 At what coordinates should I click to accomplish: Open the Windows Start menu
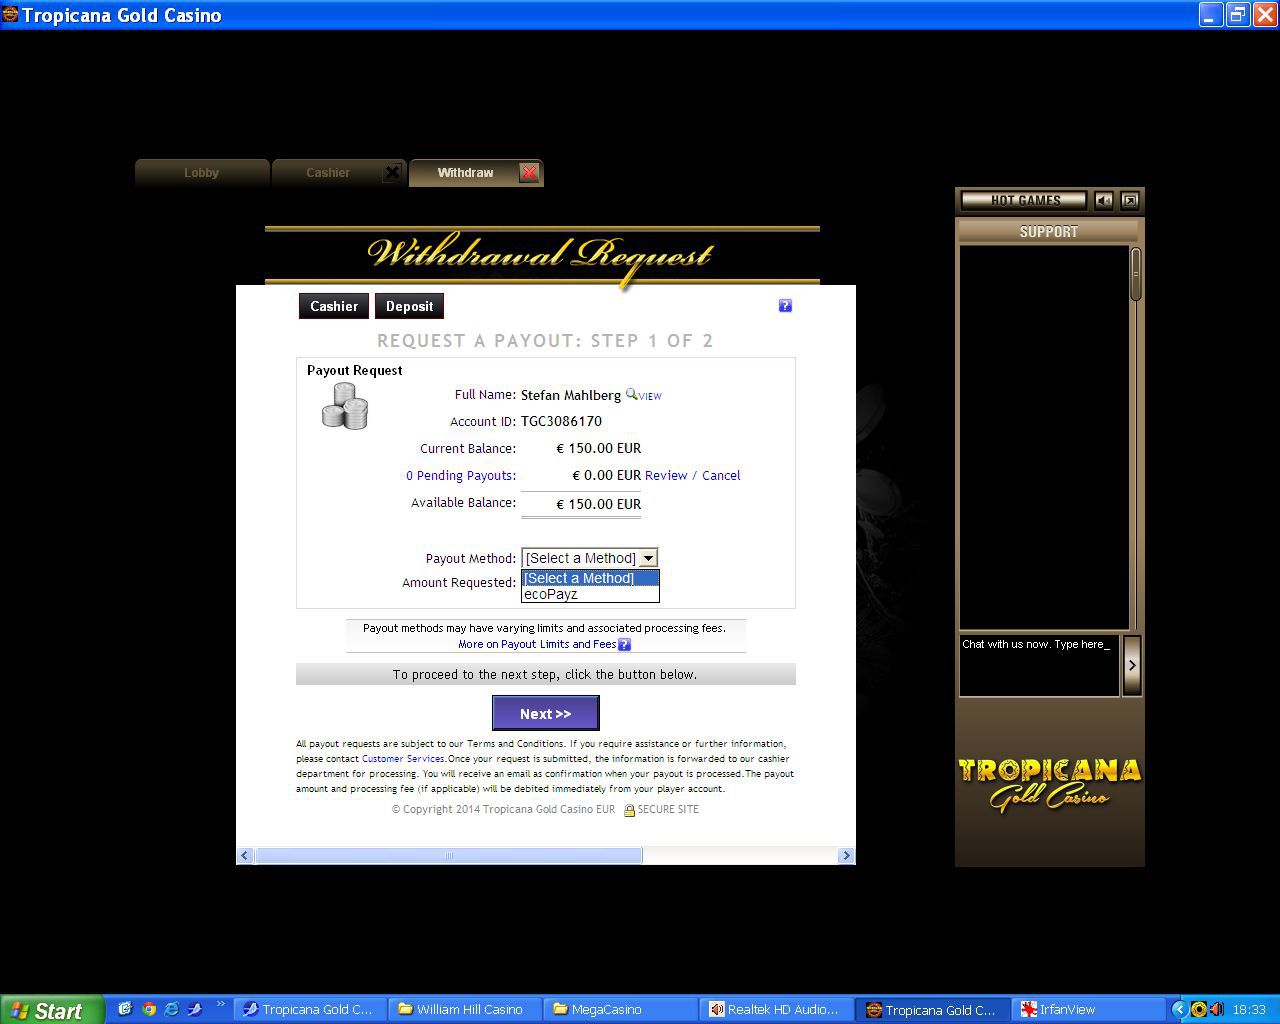pyautogui.click(x=52, y=1010)
